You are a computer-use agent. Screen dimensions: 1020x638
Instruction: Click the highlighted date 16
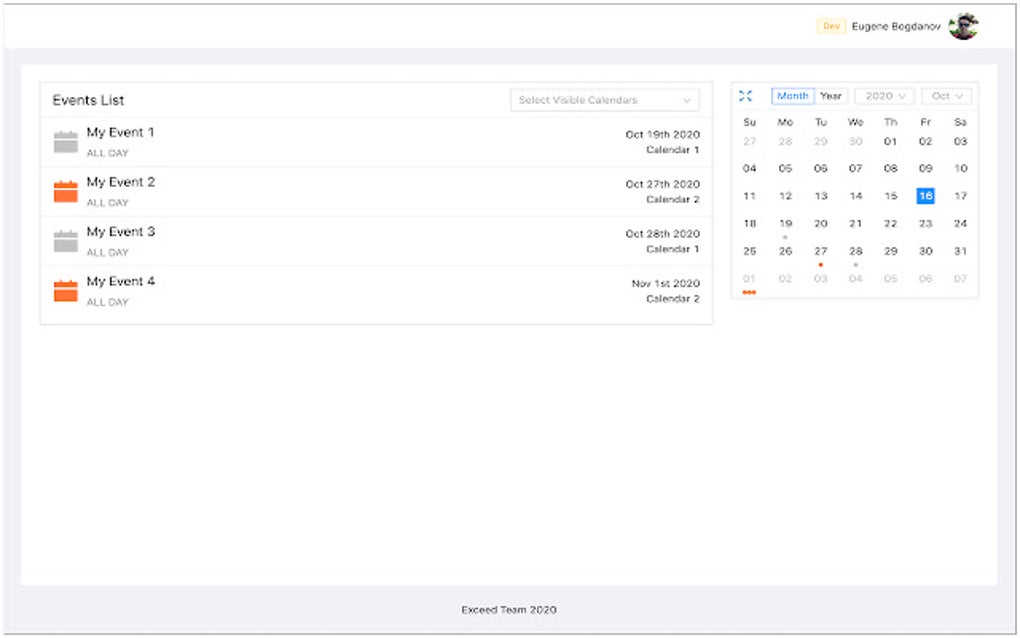pos(926,196)
